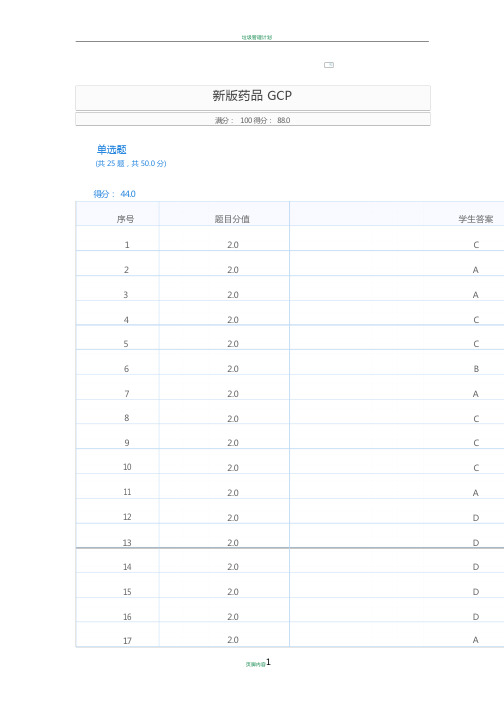Click the 新版药品 GCP title heading
Viewport: 504px width, 713px height.
click(x=252, y=95)
